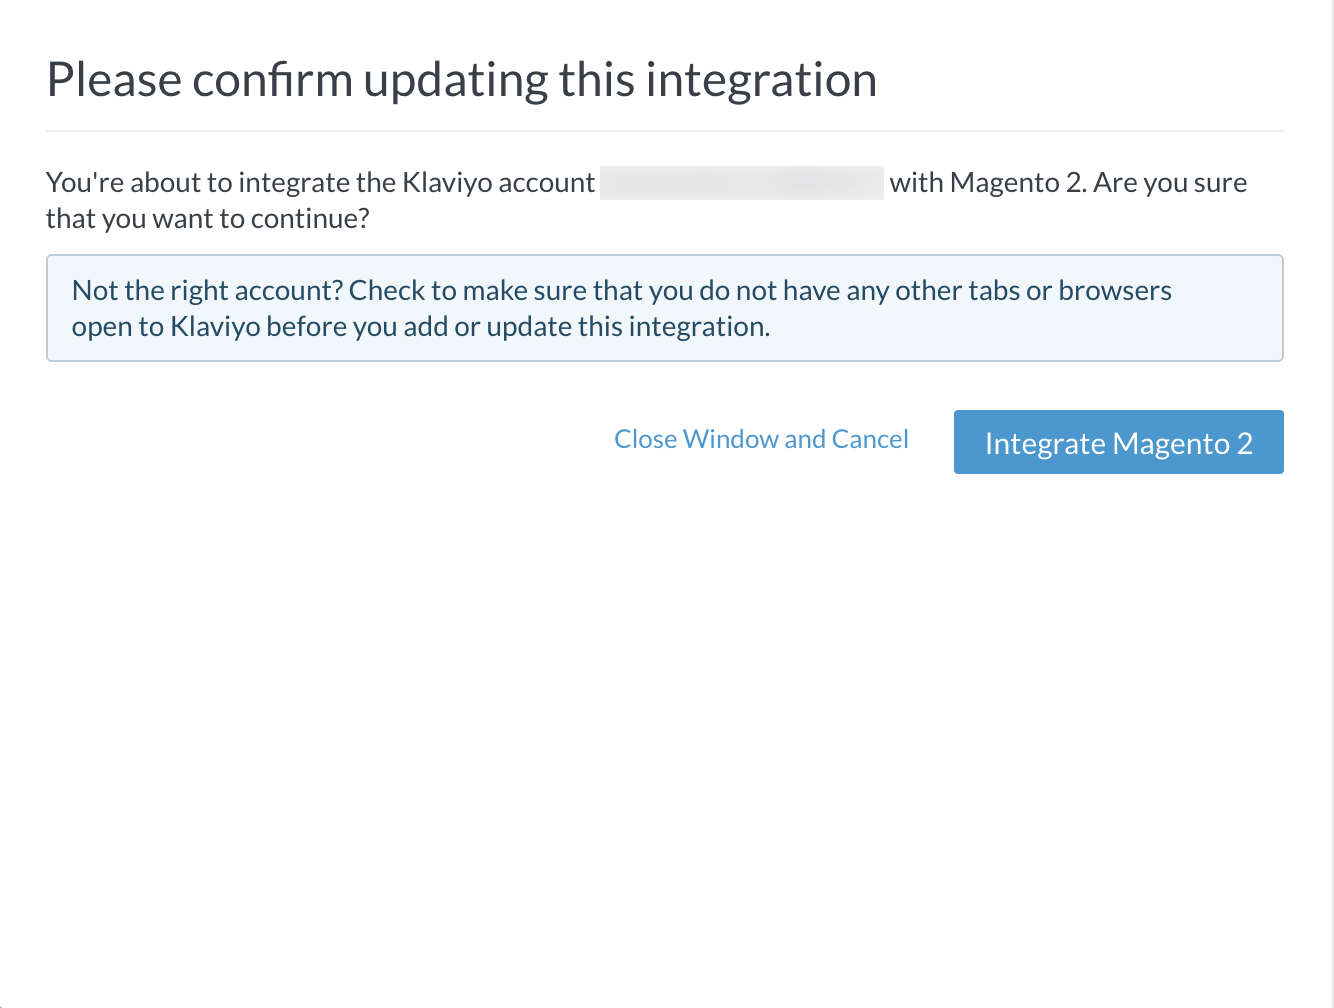Screen dimensions: 1334x1008
Task: Click 'other tabs or browsers' in the notice
Action: pyautogui.click(x=1033, y=291)
